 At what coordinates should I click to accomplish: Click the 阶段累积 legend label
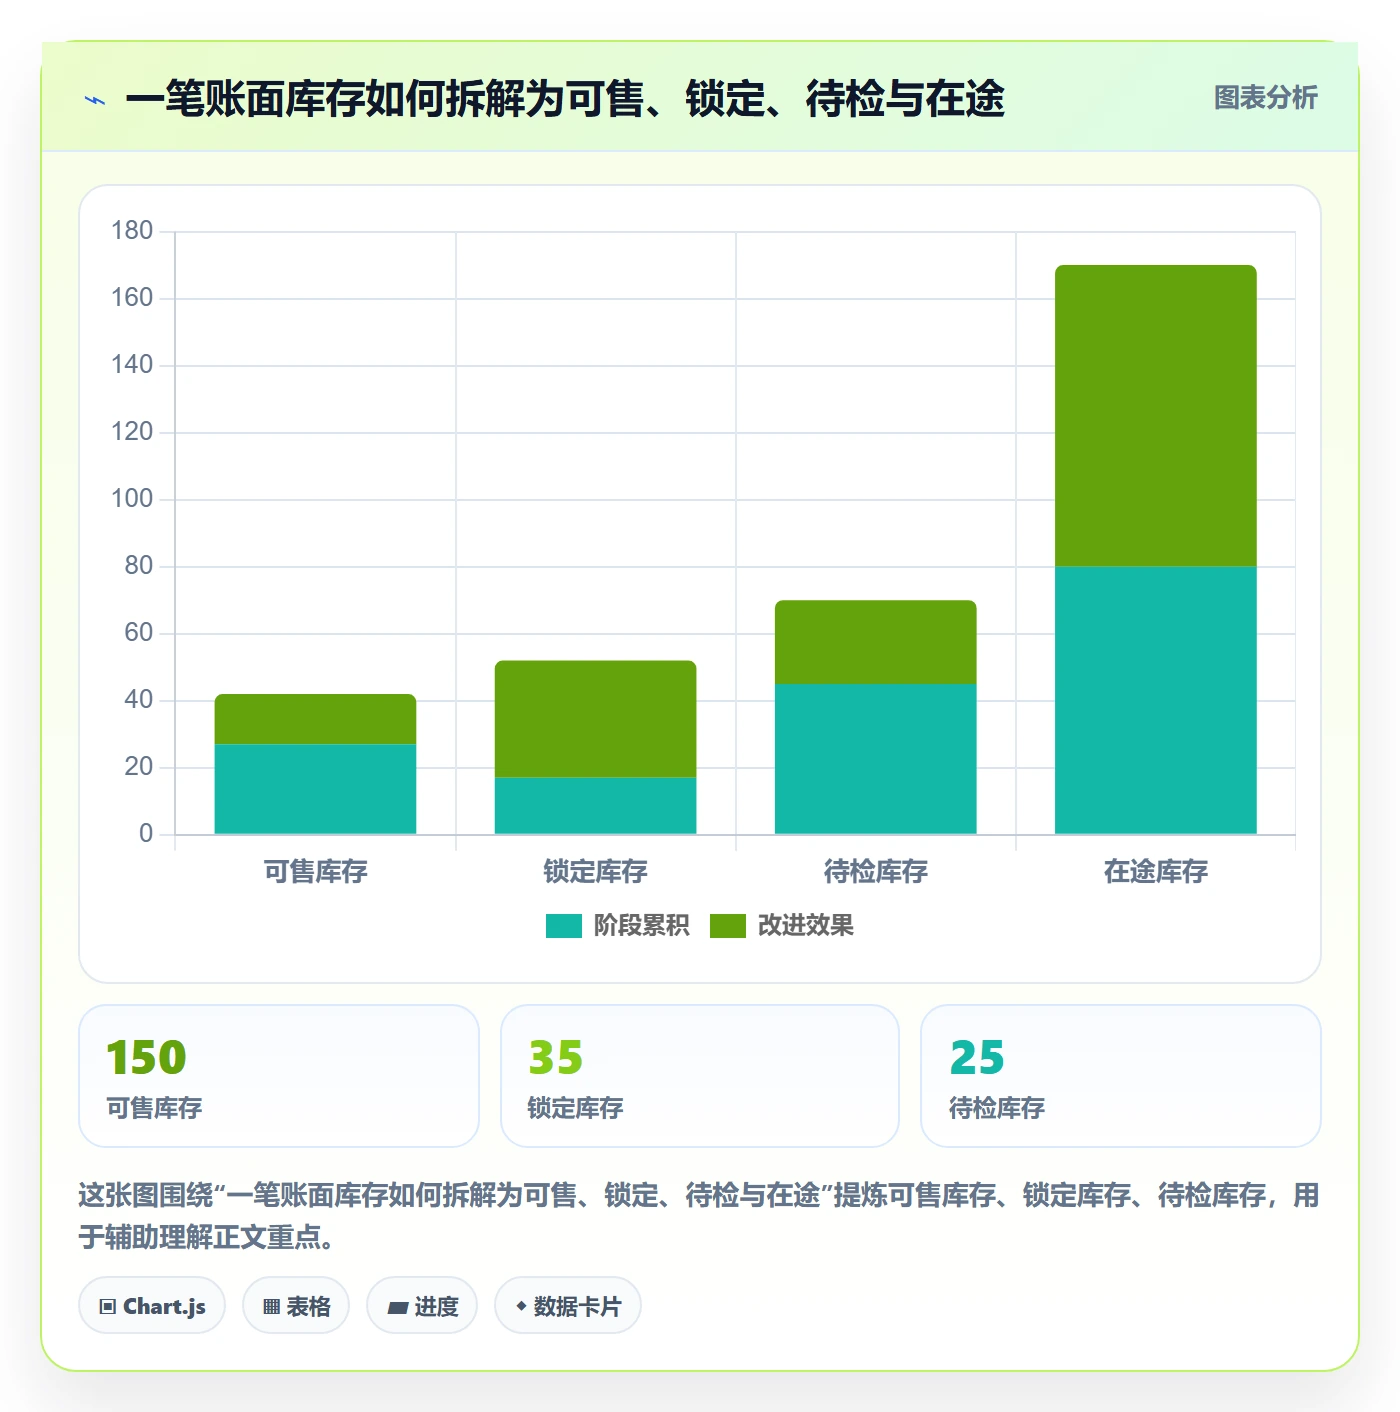coord(641,926)
